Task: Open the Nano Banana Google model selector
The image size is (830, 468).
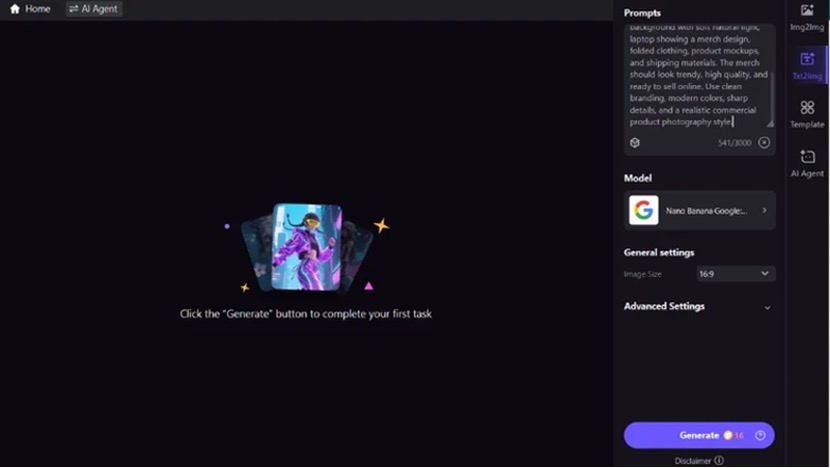Action: [x=699, y=210]
